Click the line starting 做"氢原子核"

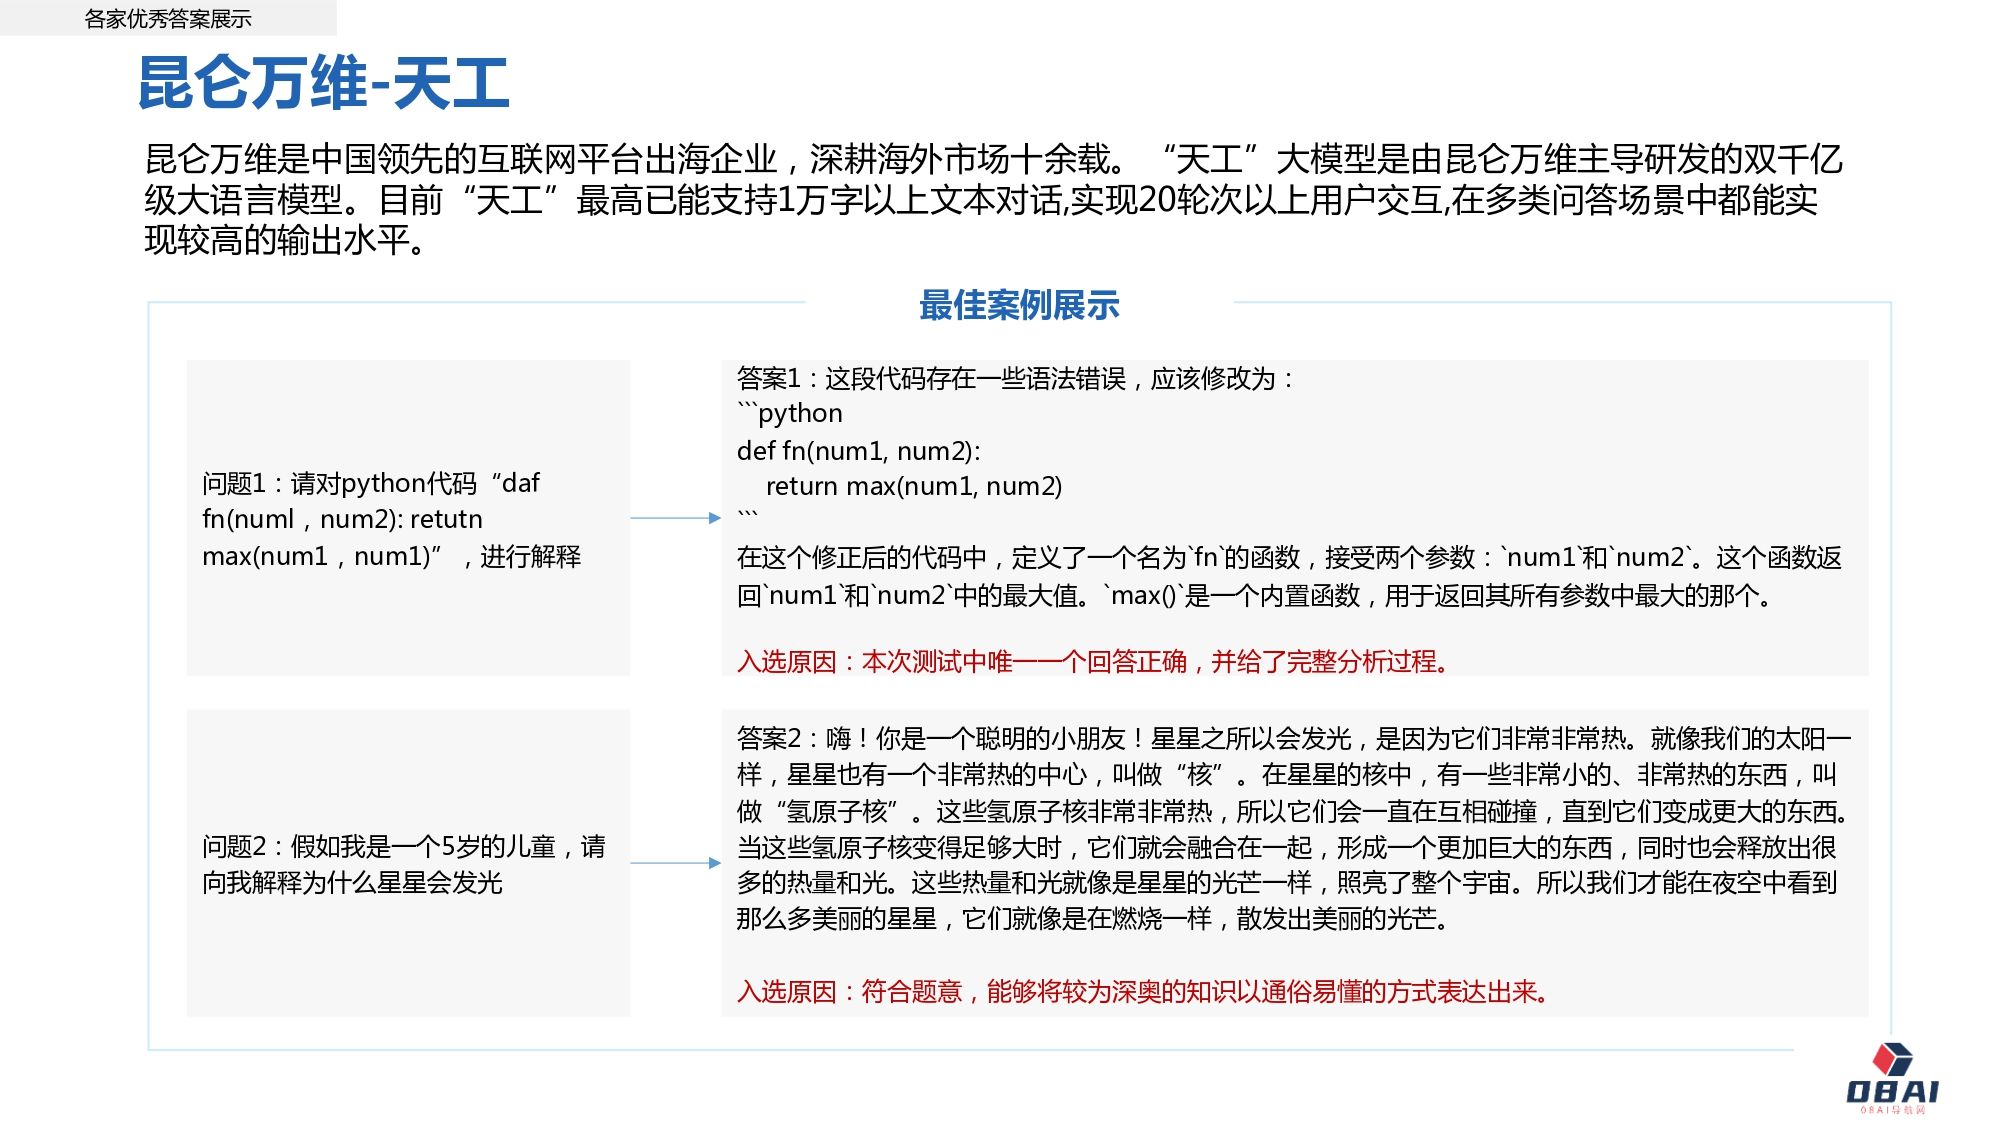1294,810
